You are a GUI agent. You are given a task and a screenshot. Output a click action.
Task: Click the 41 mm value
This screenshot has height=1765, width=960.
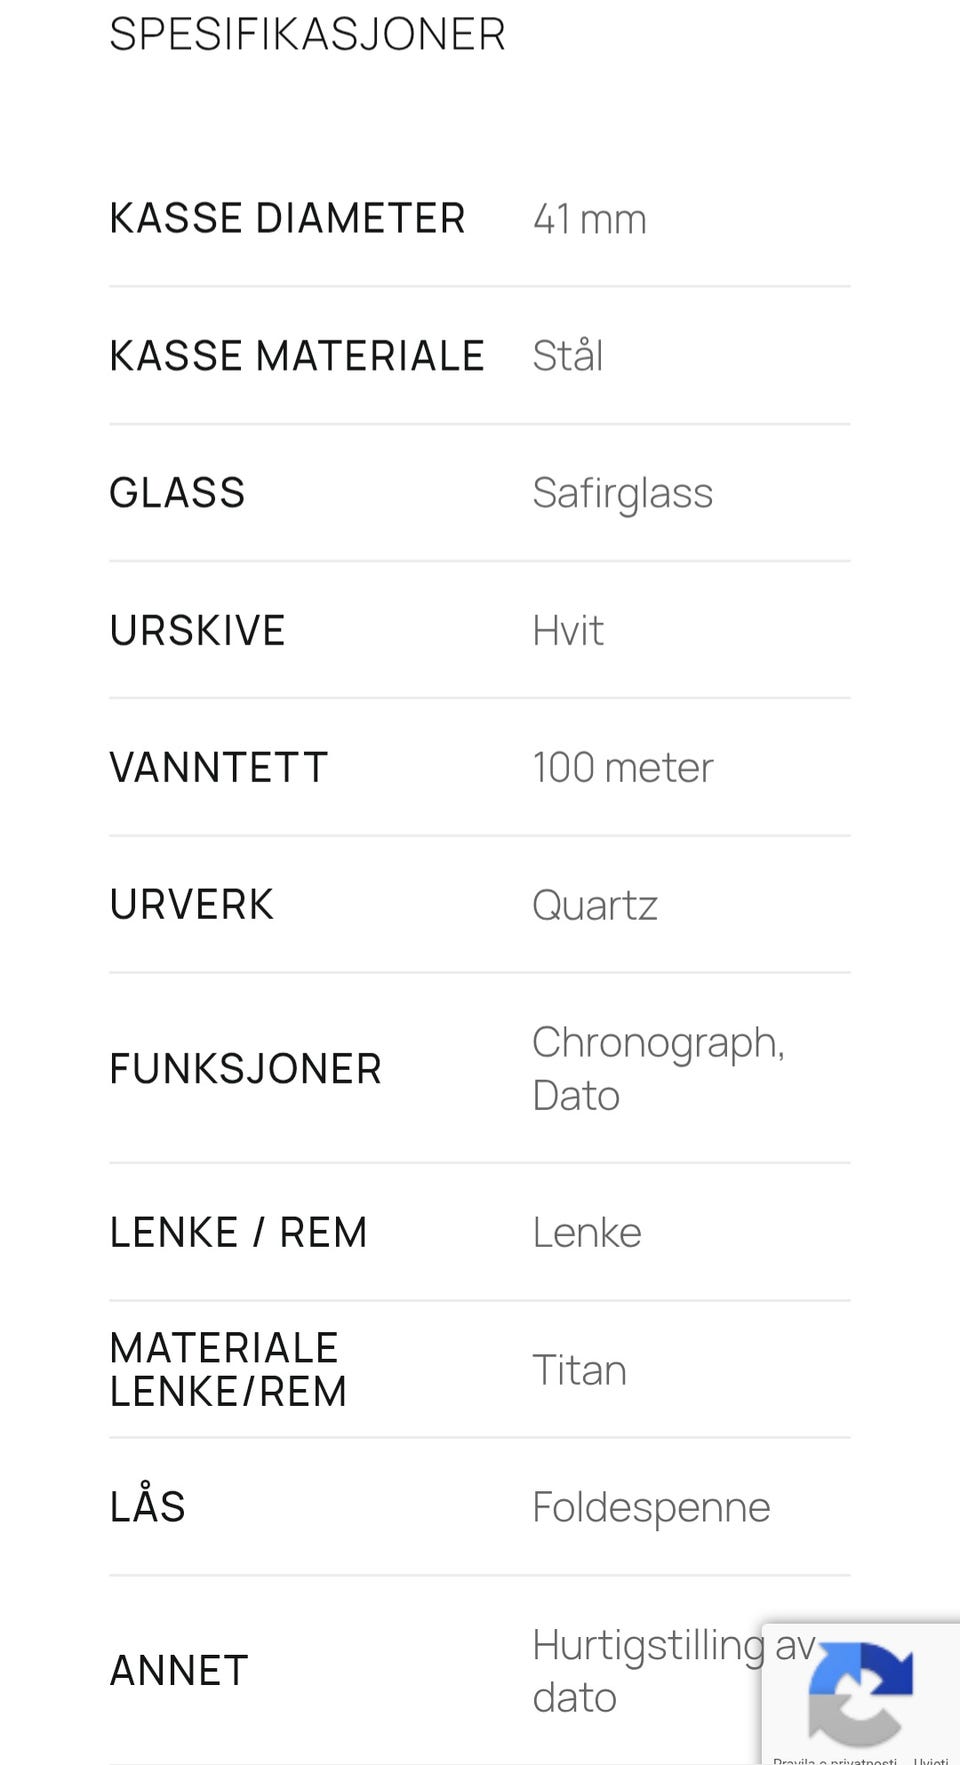(589, 219)
